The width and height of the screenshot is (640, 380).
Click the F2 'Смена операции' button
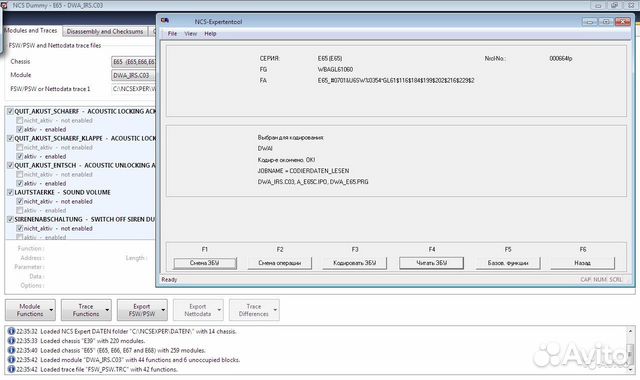point(280,263)
